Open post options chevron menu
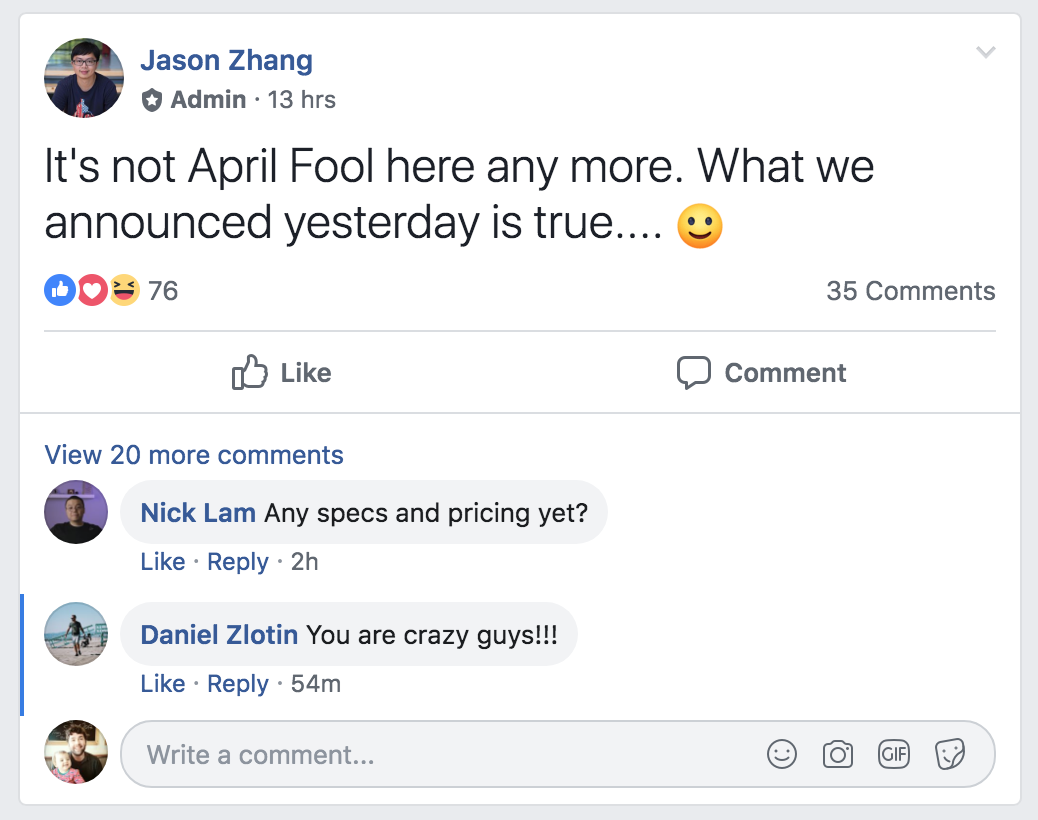 pyautogui.click(x=986, y=52)
